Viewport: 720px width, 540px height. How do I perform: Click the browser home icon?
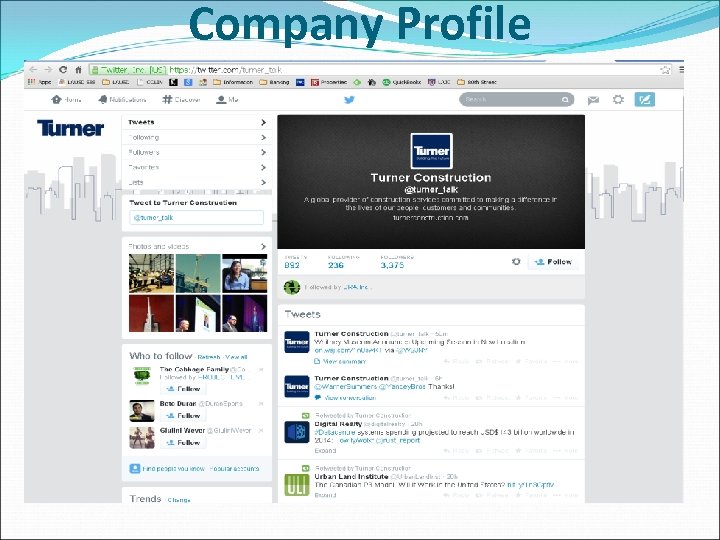[79, 70]
